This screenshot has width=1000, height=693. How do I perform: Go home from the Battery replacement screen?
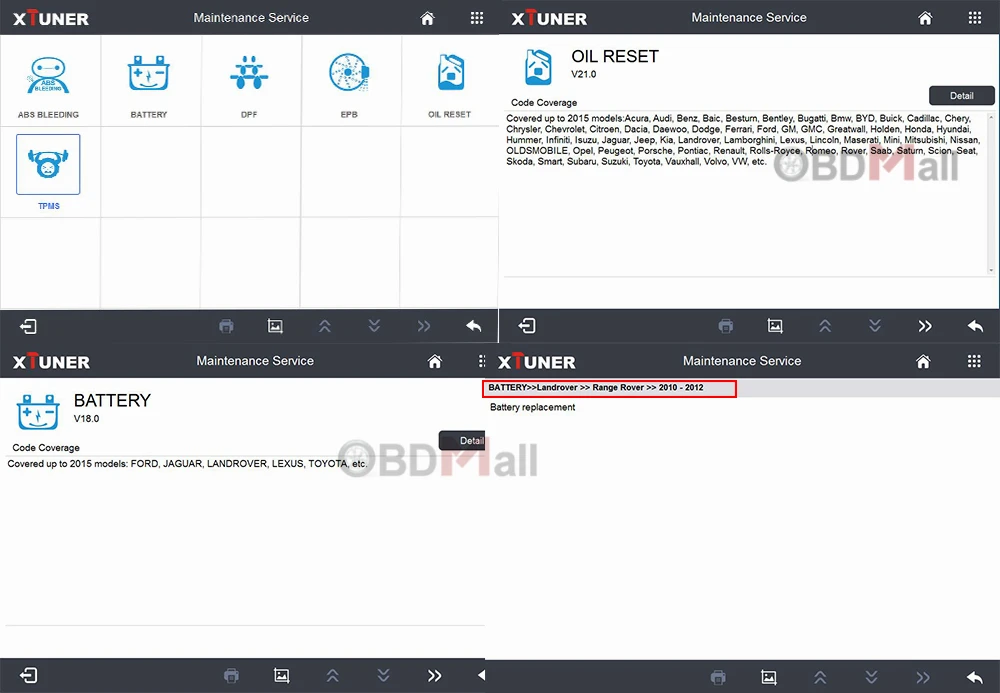click(923, 362)
